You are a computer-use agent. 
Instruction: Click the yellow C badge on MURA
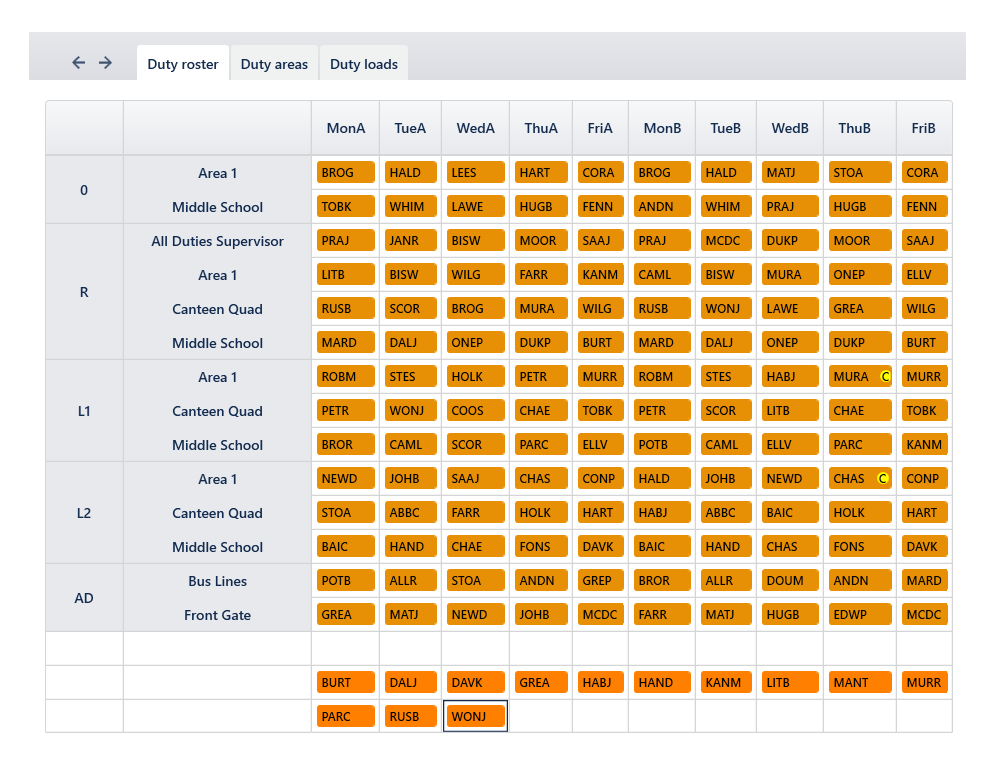pos(885,377)
